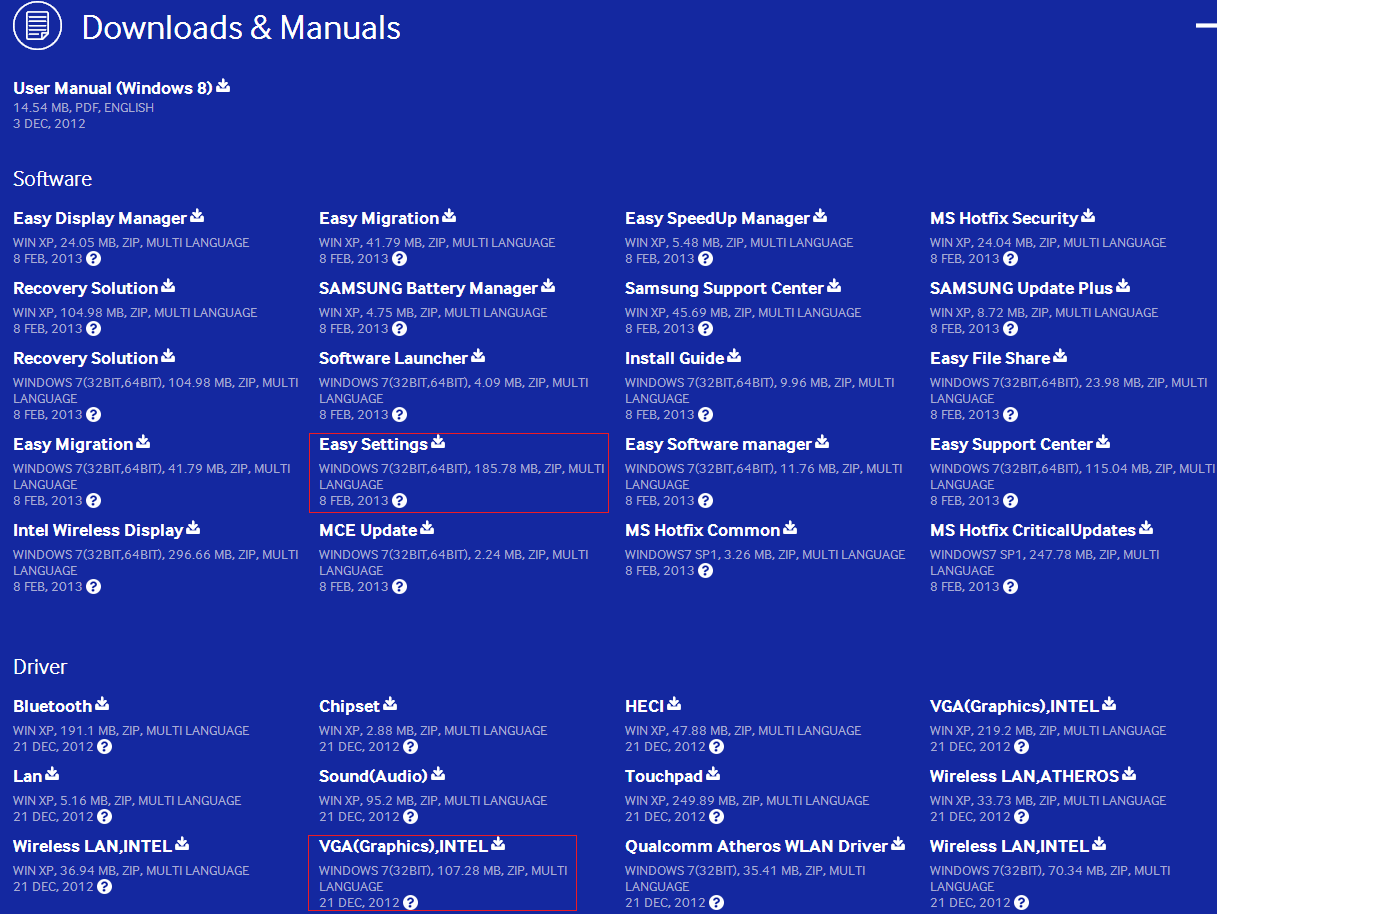Collapse the Downloads & Manuals section

pos(1206,25)
